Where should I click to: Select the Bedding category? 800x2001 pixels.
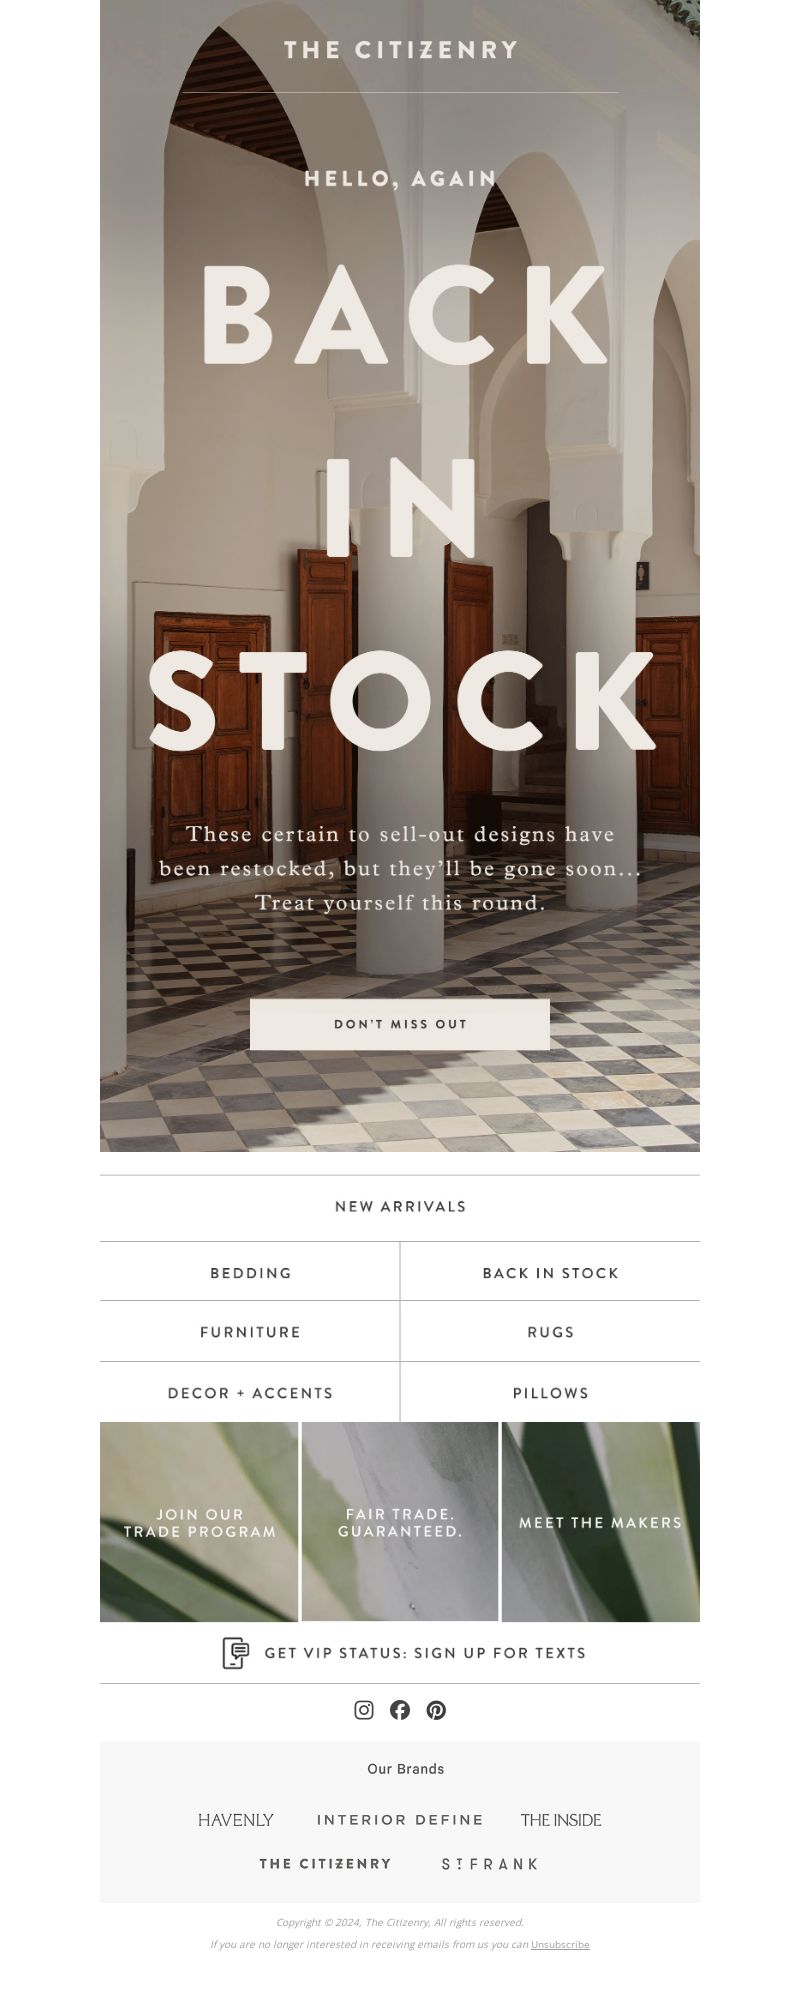(x=250, y=1273)
